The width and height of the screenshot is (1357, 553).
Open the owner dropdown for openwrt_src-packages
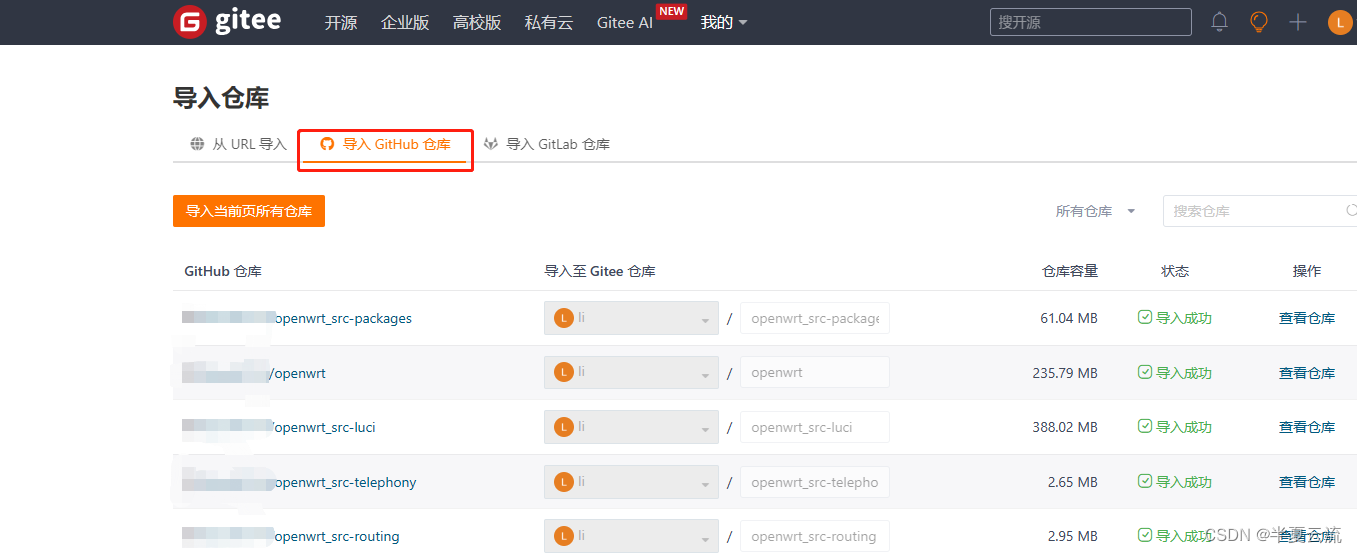pyautogui.click(x=631, y=318)
